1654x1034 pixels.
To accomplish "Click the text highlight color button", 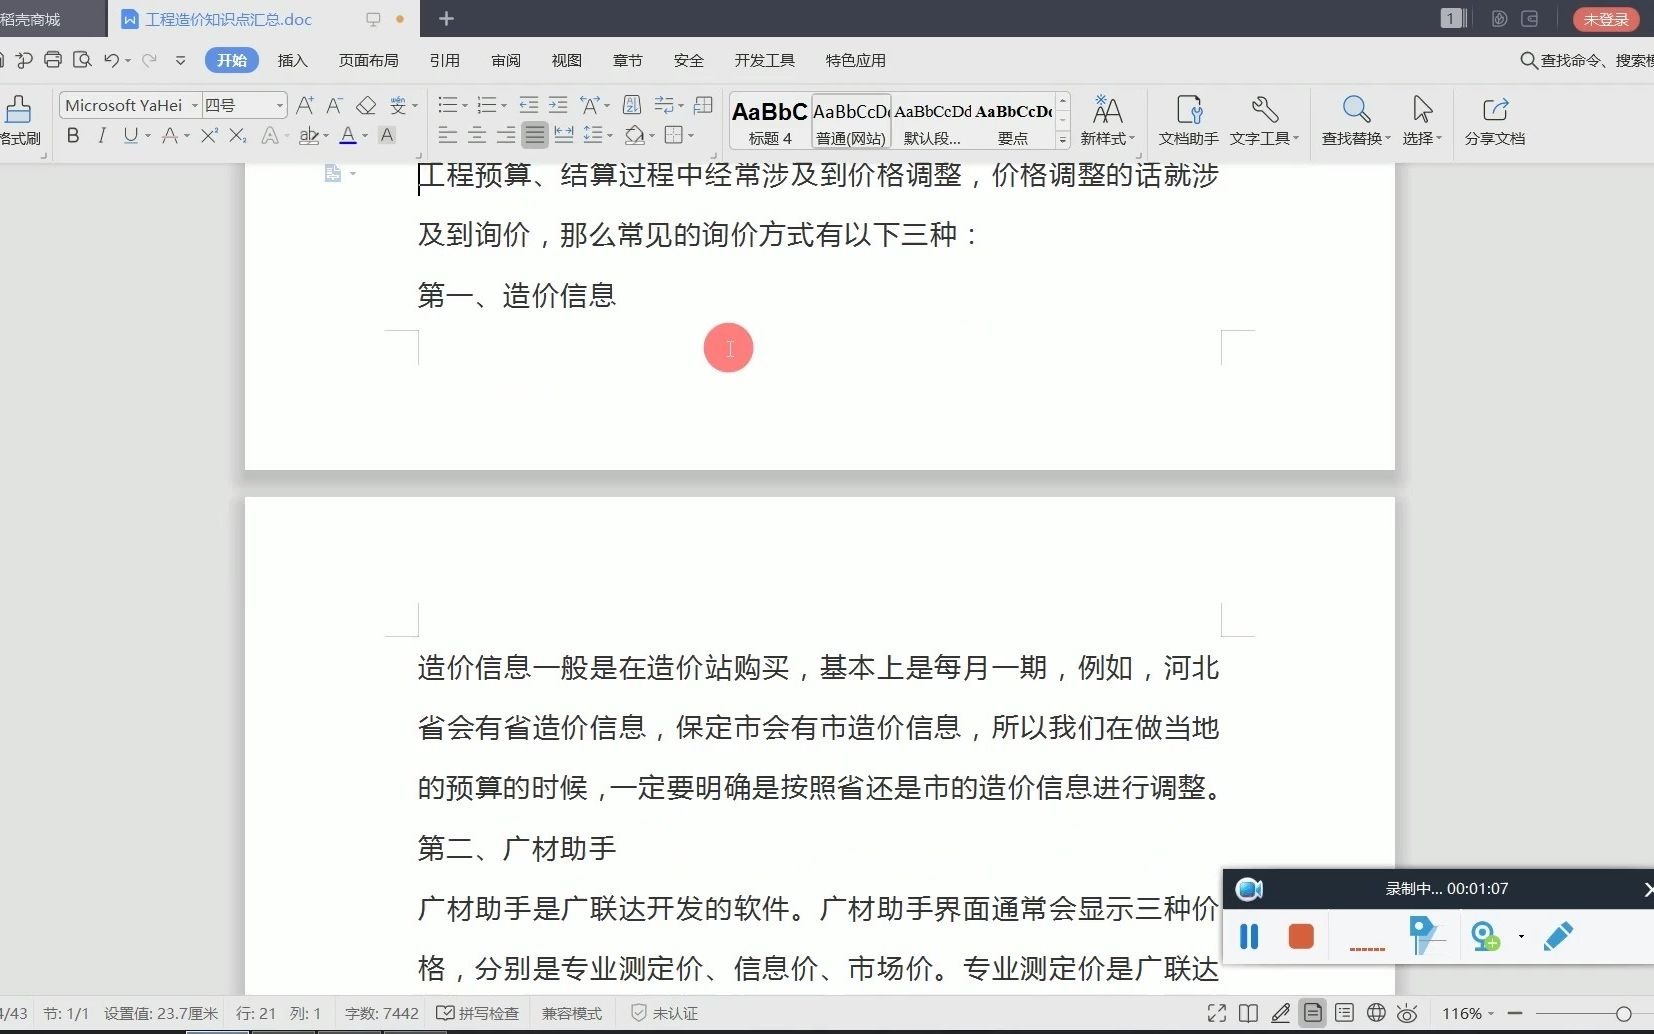I will pos(309,135).
